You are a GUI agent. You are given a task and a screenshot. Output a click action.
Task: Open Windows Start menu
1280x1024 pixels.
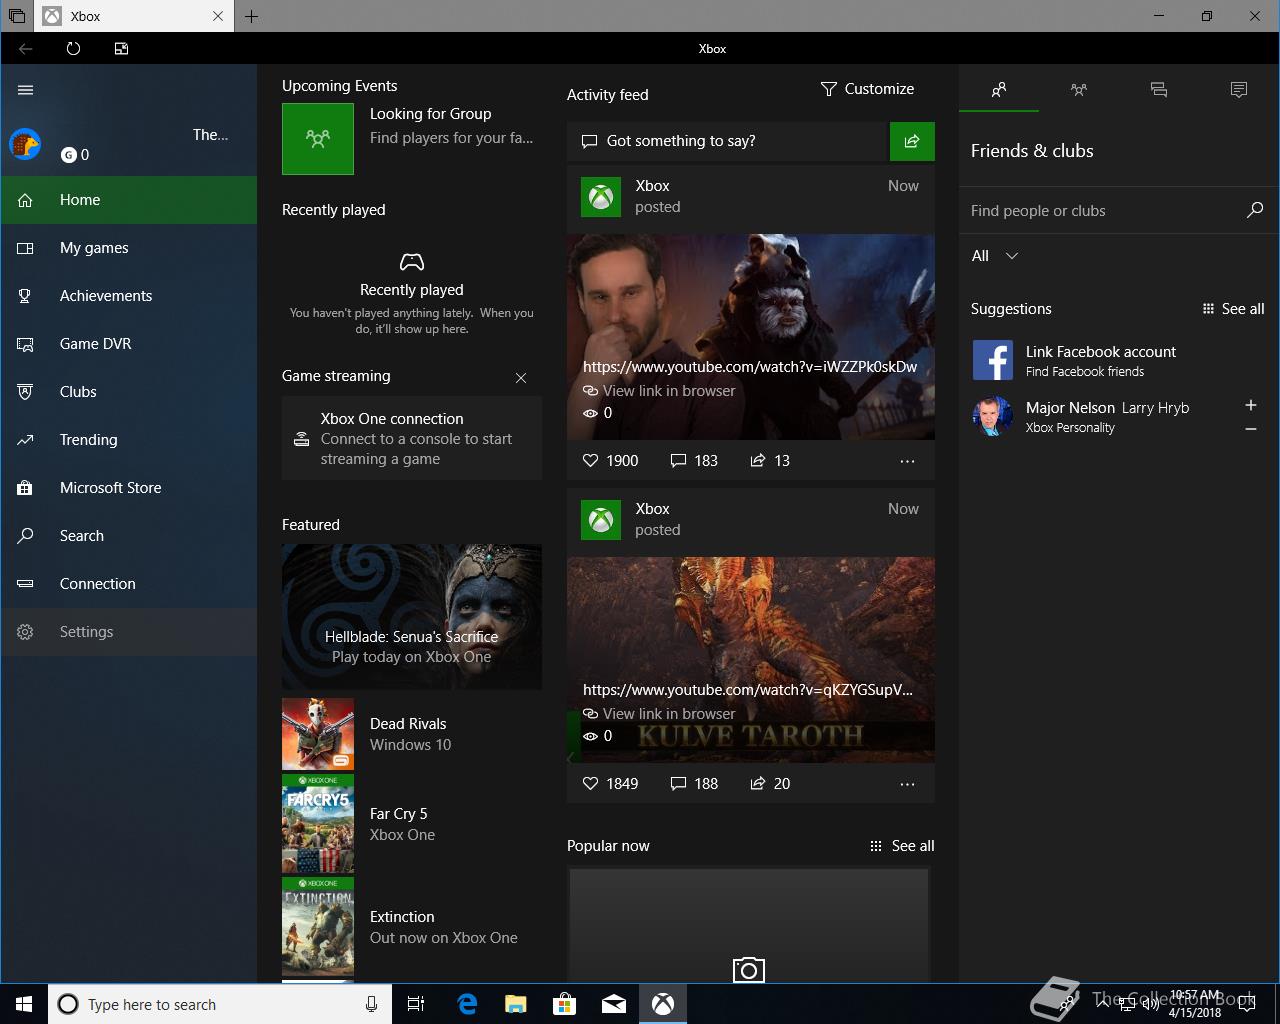24,1004
